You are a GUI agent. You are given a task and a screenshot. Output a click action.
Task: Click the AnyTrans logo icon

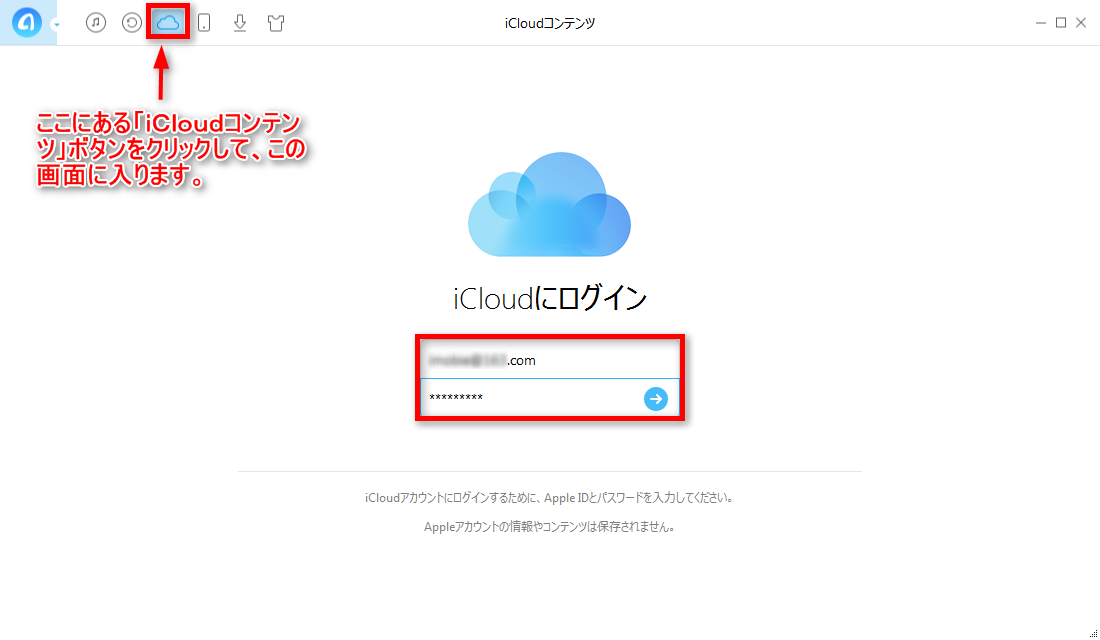coord(27,23)
